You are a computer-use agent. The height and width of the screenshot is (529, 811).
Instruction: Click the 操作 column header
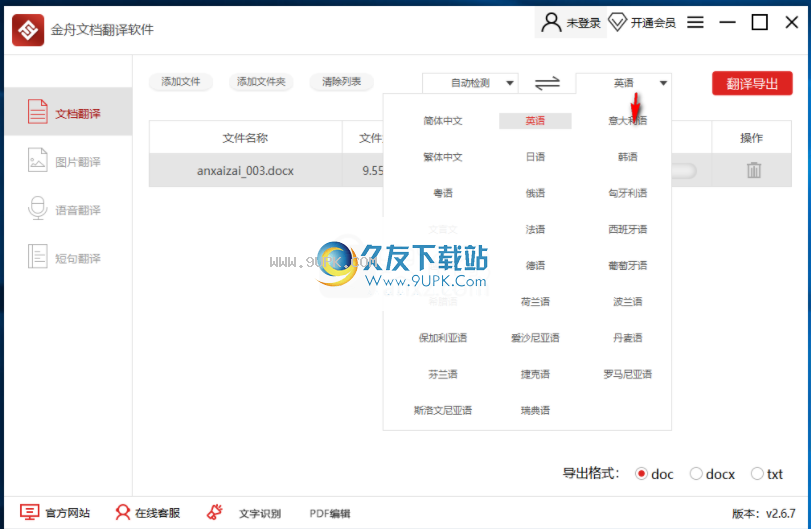pyautogui.click(x=752, y=138)
